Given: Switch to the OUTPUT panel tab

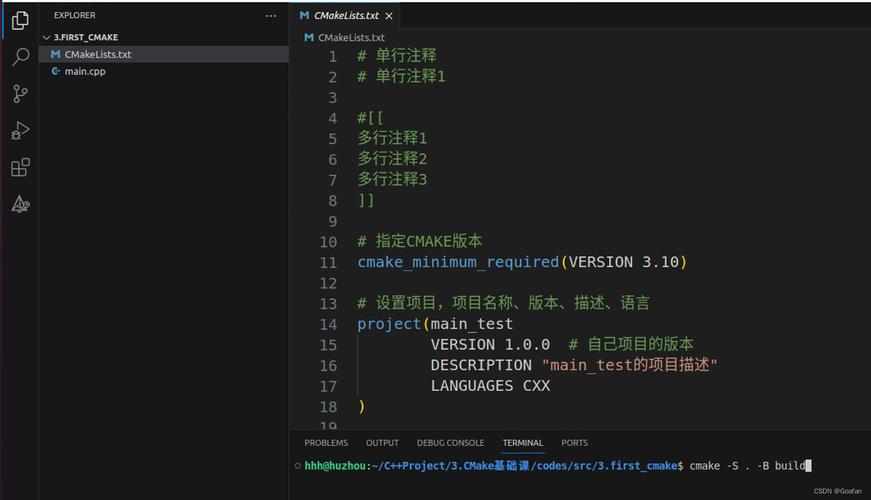Looking at the screenshot, I should [x=382, y=443].
